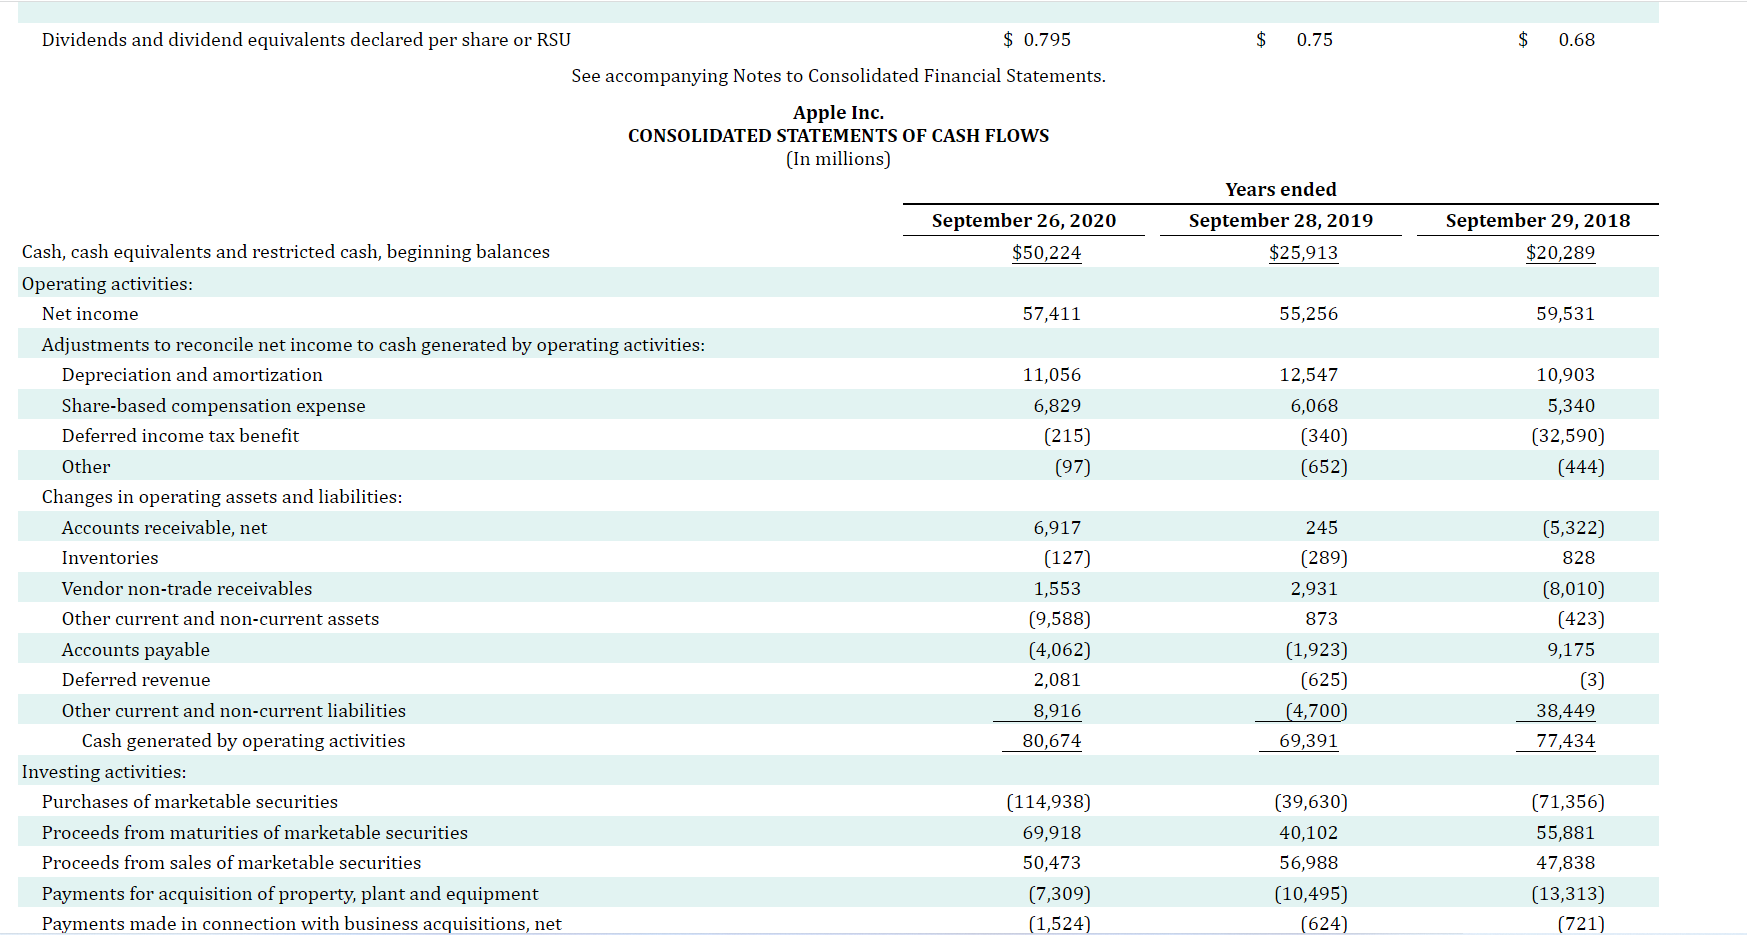Screen dimensions: 1747x935
Task: Click the 'Dividends and dividend equivalents declared per share or RSU' label
Action: click(x=306, y=40)
